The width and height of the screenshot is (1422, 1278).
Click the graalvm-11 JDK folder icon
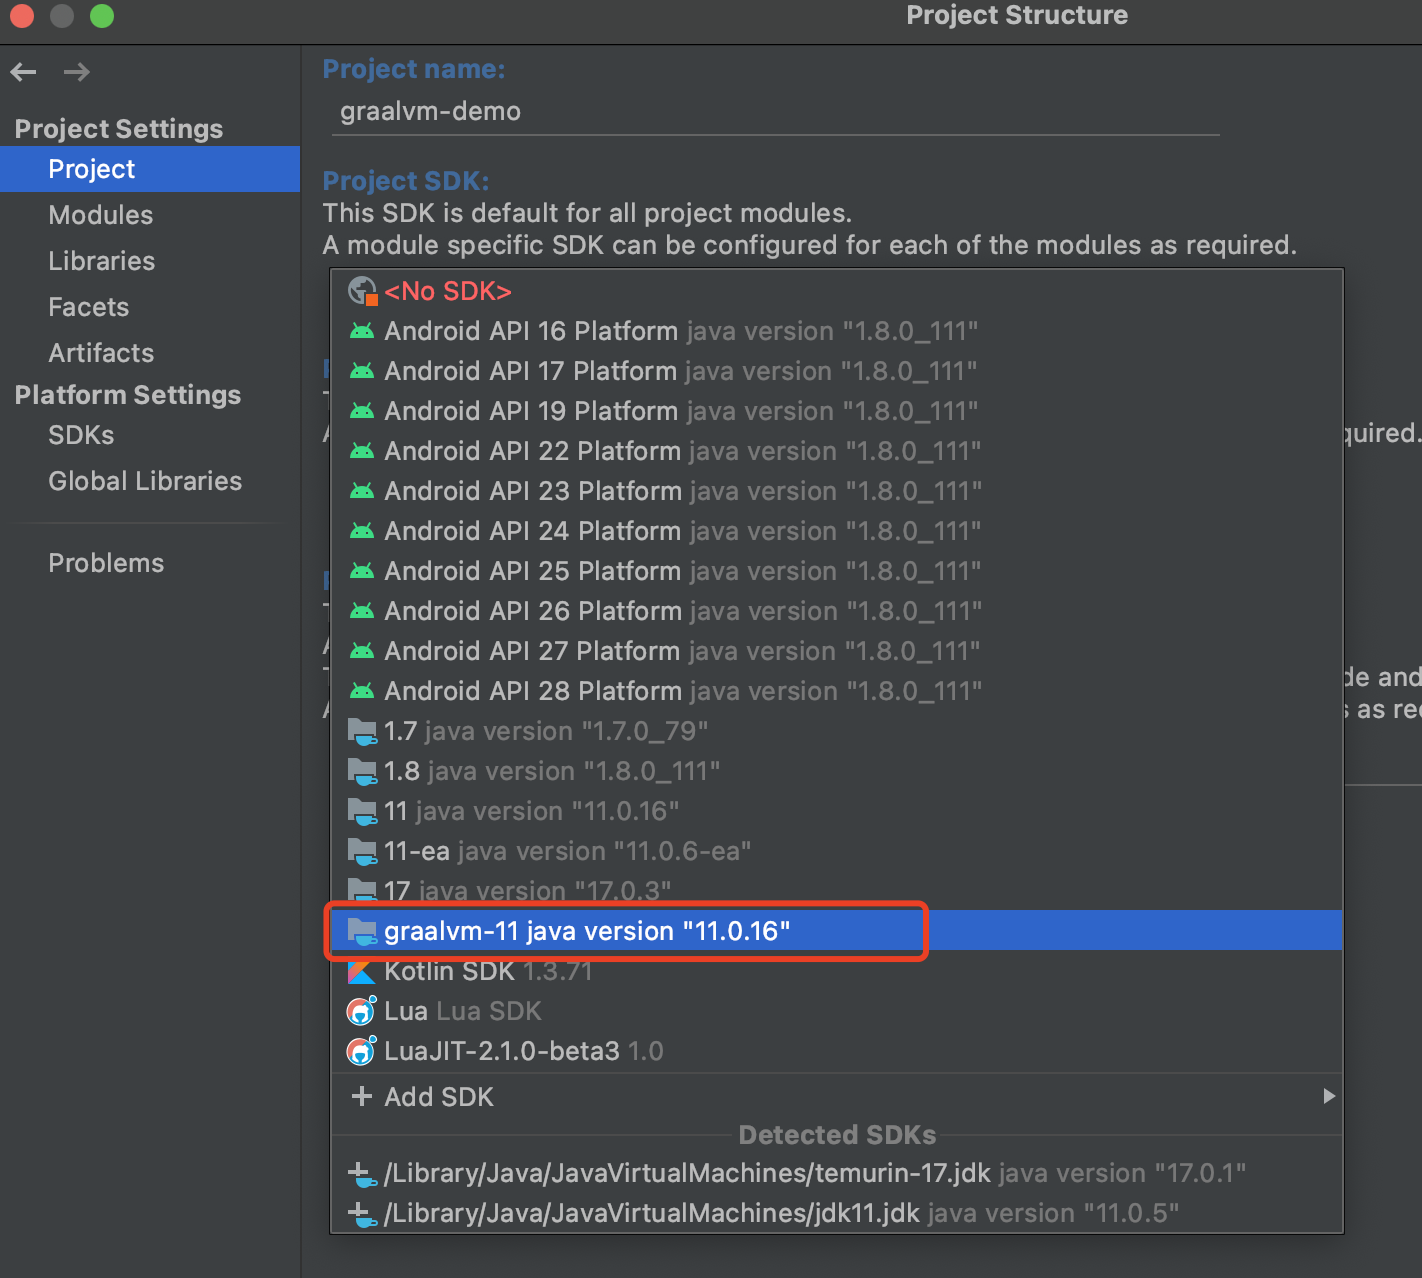coord(362,932)
